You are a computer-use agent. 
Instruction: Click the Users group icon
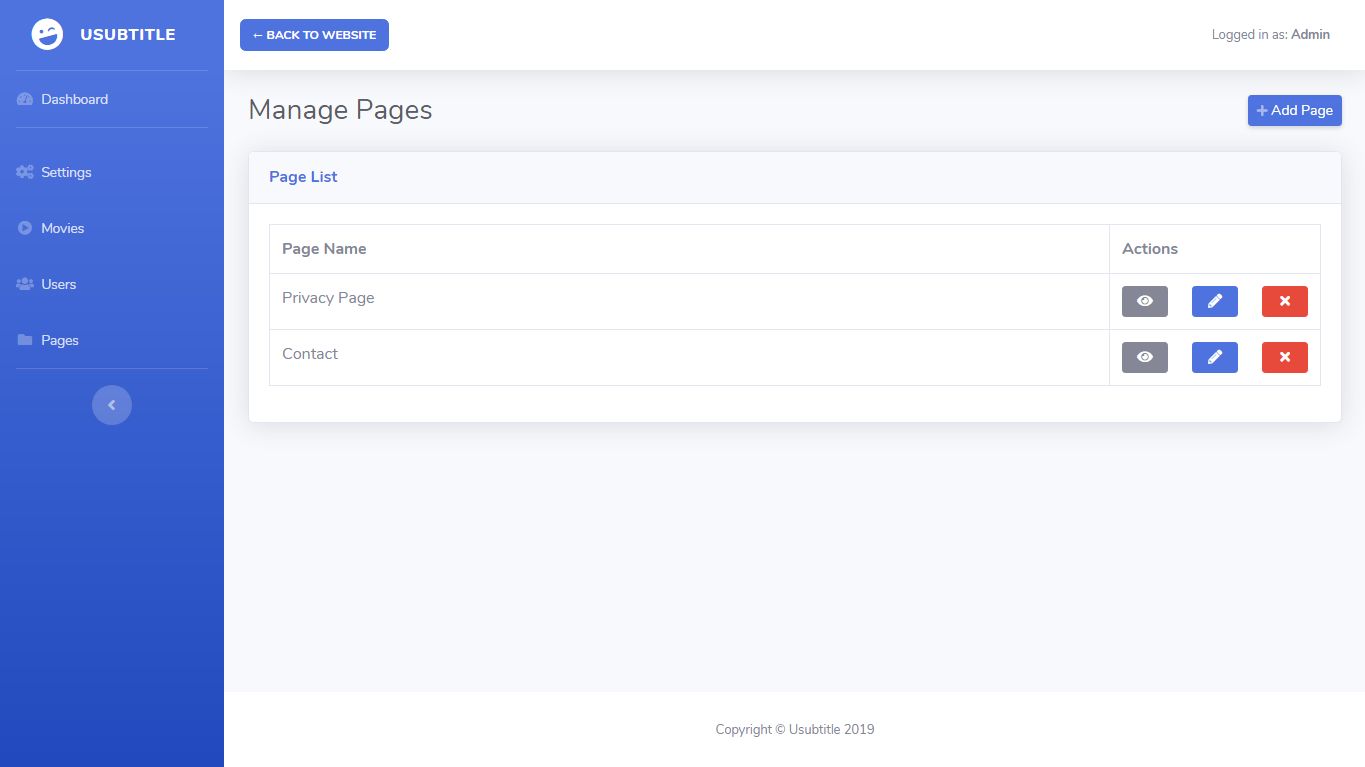coord(25,284)
